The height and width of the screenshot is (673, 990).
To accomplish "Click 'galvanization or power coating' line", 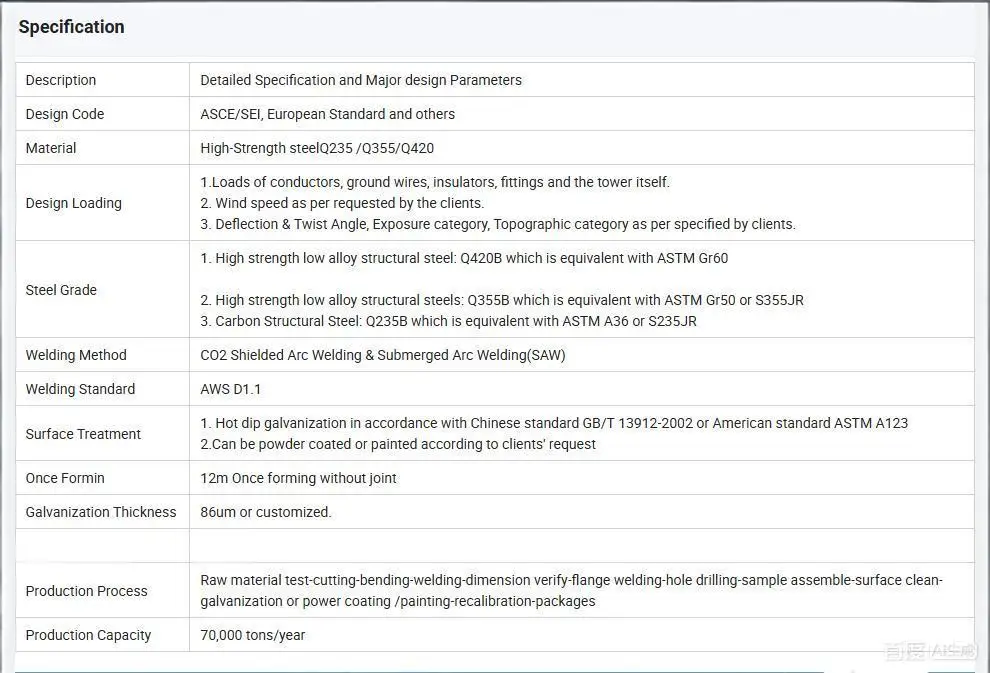I will click(398, 601).
